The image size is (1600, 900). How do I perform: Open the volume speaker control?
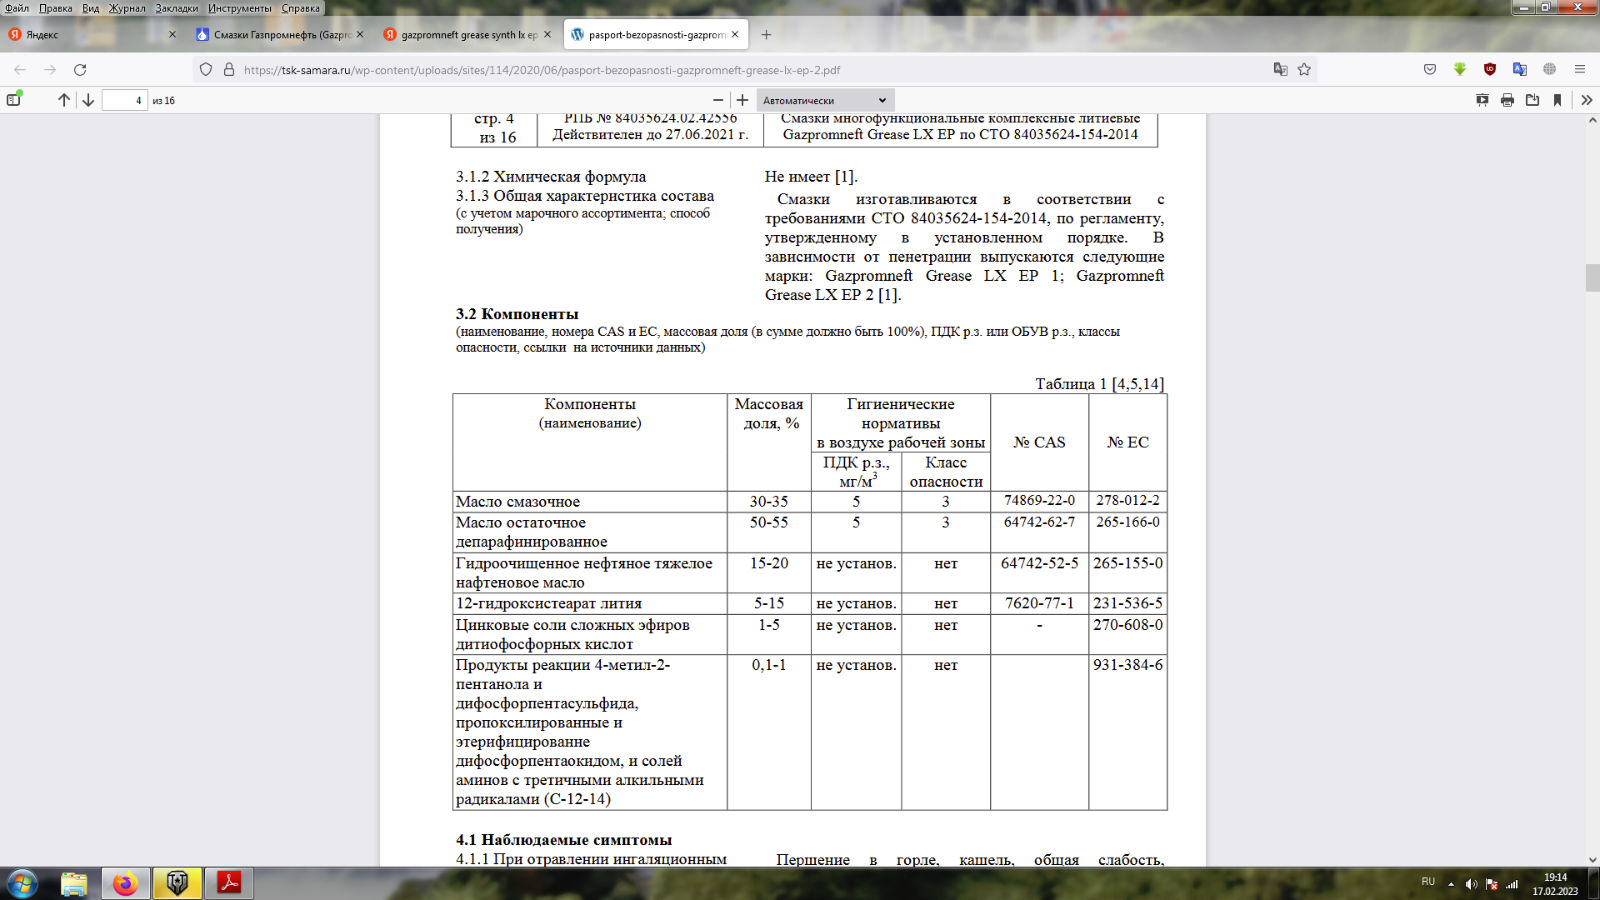click(1471, 884)
